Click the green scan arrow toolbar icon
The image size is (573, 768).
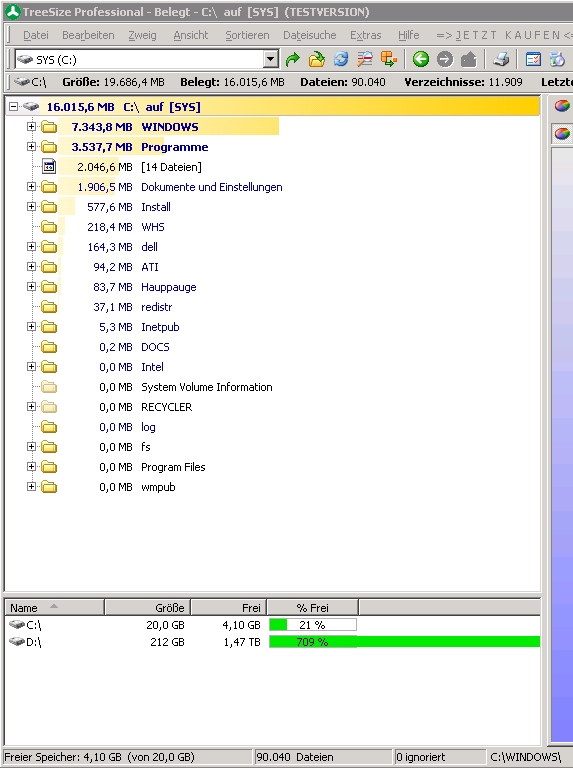293,60
